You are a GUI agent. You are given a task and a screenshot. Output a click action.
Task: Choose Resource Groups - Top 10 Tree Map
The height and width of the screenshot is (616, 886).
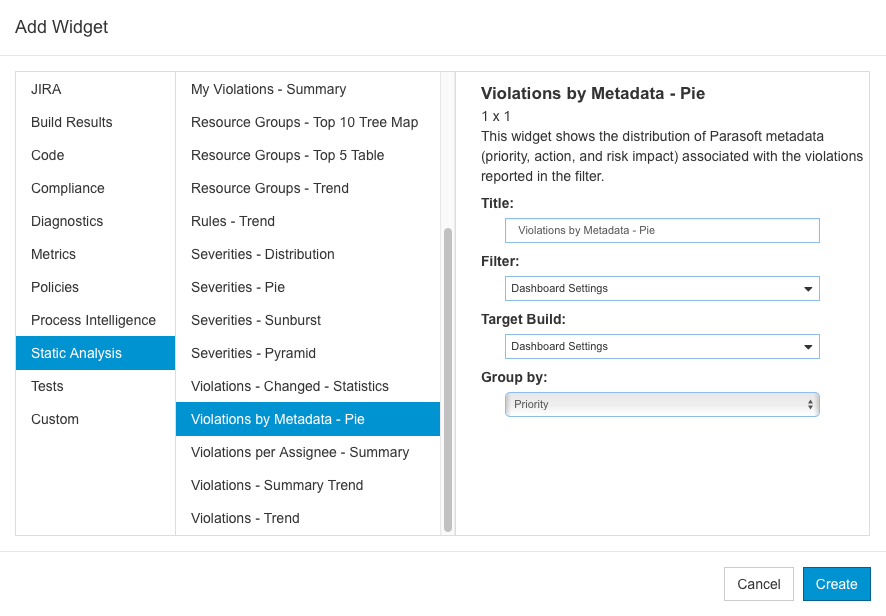tap(308, 122)
